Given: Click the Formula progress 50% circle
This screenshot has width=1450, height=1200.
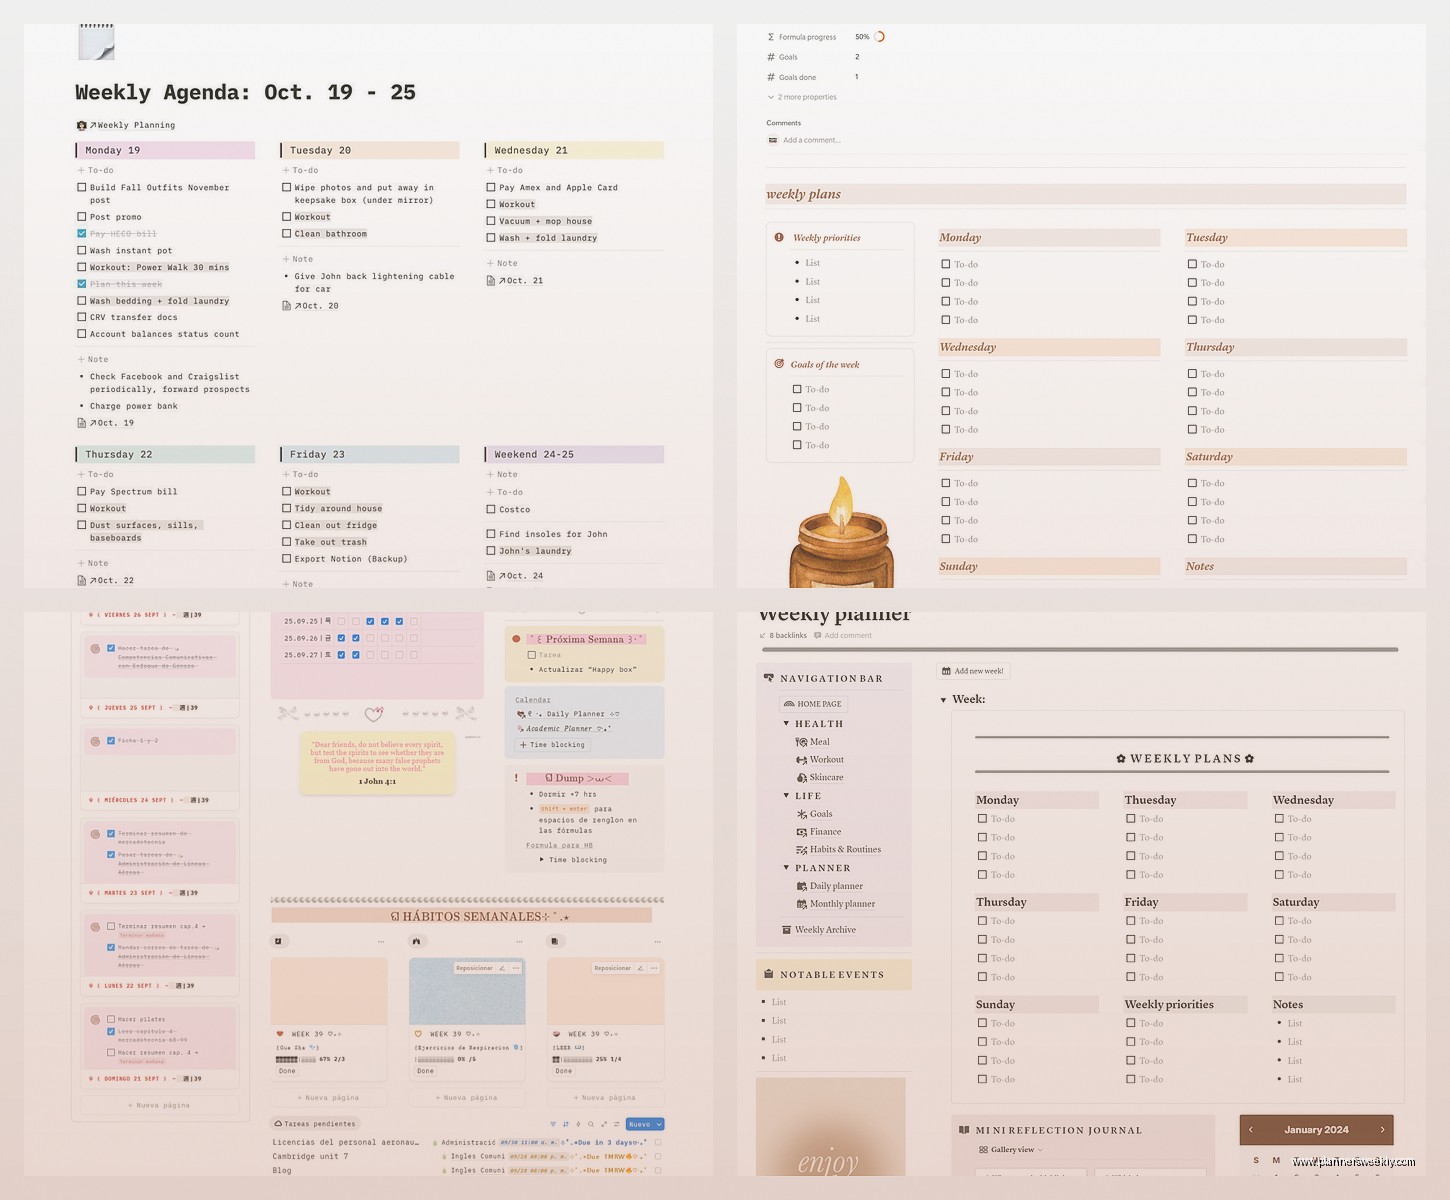Looking at the screenshot, I should pyautogui.click(x=879, y=36).
